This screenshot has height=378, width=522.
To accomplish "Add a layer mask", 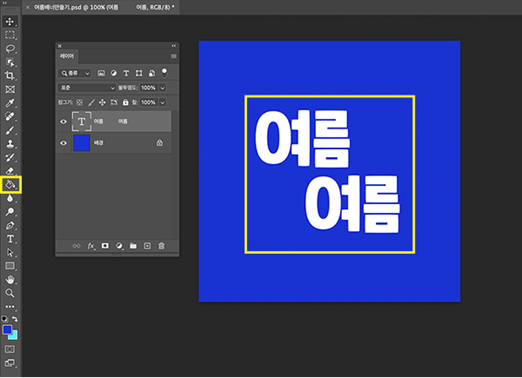I will [105, 246].
